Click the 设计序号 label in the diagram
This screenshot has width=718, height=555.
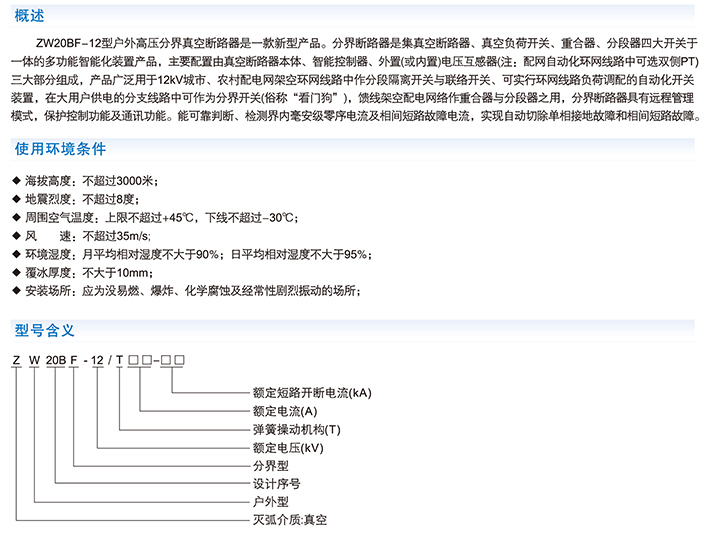point(273,484)
